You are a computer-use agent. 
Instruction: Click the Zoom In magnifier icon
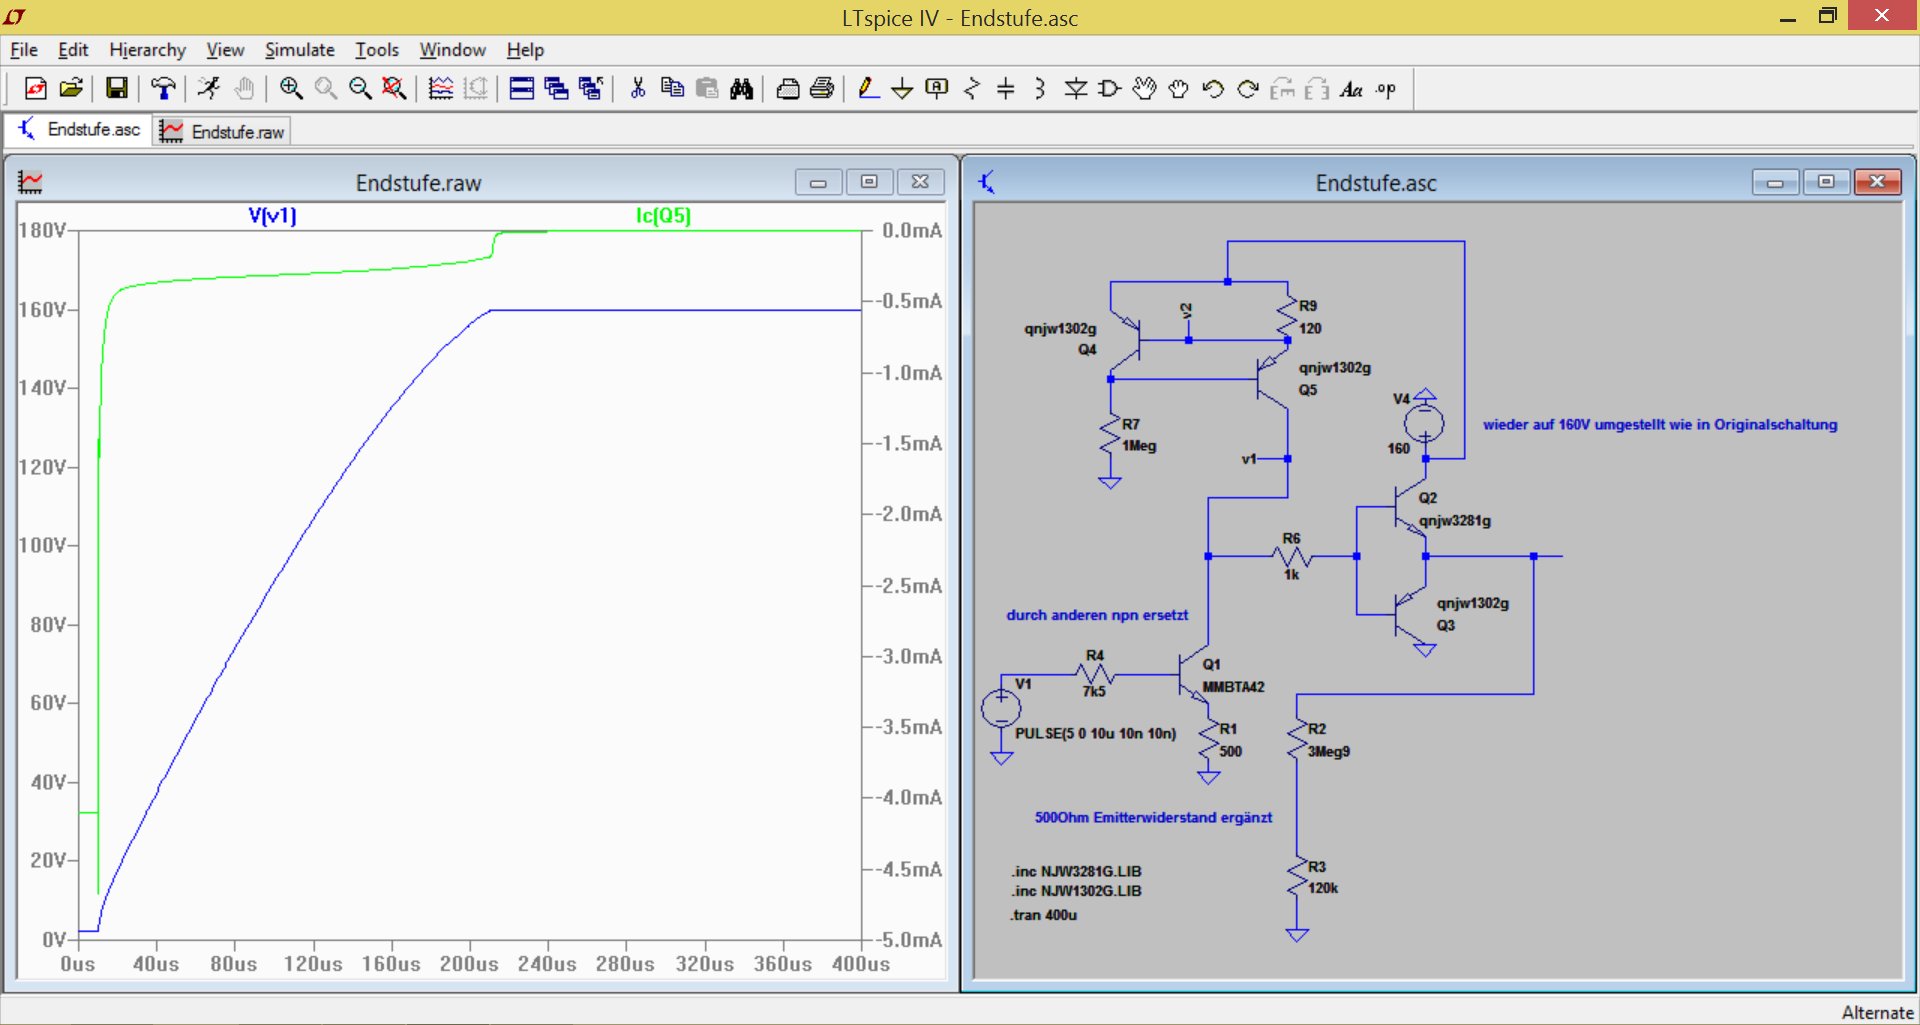291,89
